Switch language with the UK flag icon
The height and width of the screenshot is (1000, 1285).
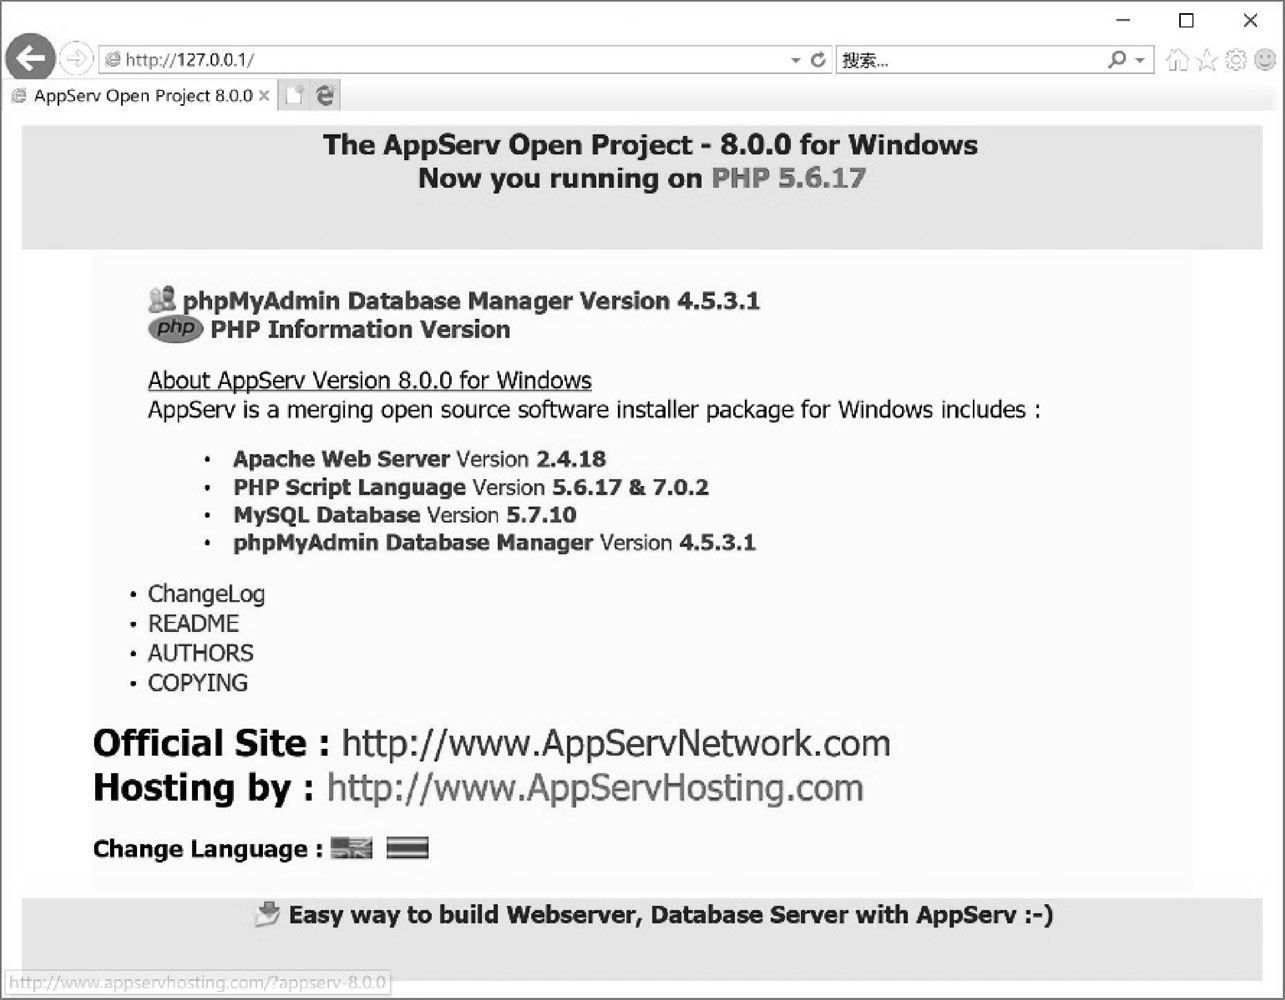[351, 848]
